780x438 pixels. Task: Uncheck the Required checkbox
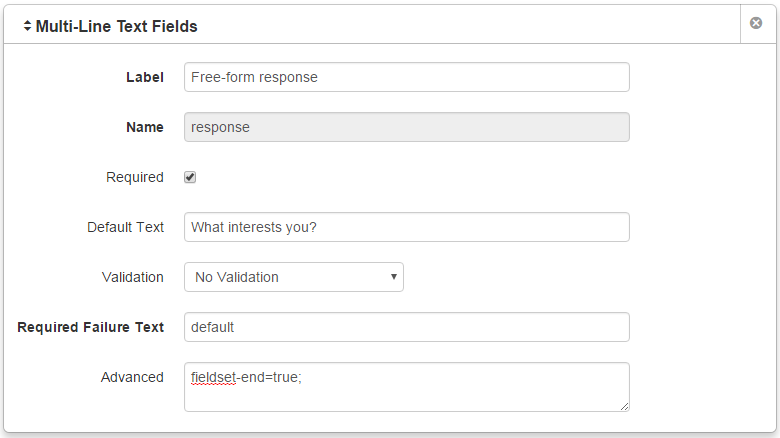pyautogui.click(x=190, y=177)
